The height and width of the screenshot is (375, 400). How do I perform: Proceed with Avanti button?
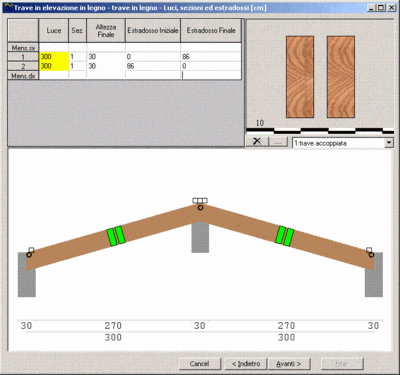[289, 364]
